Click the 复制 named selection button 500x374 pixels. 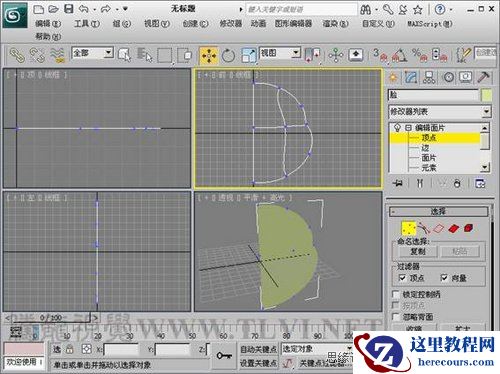(x=418, y=251)
